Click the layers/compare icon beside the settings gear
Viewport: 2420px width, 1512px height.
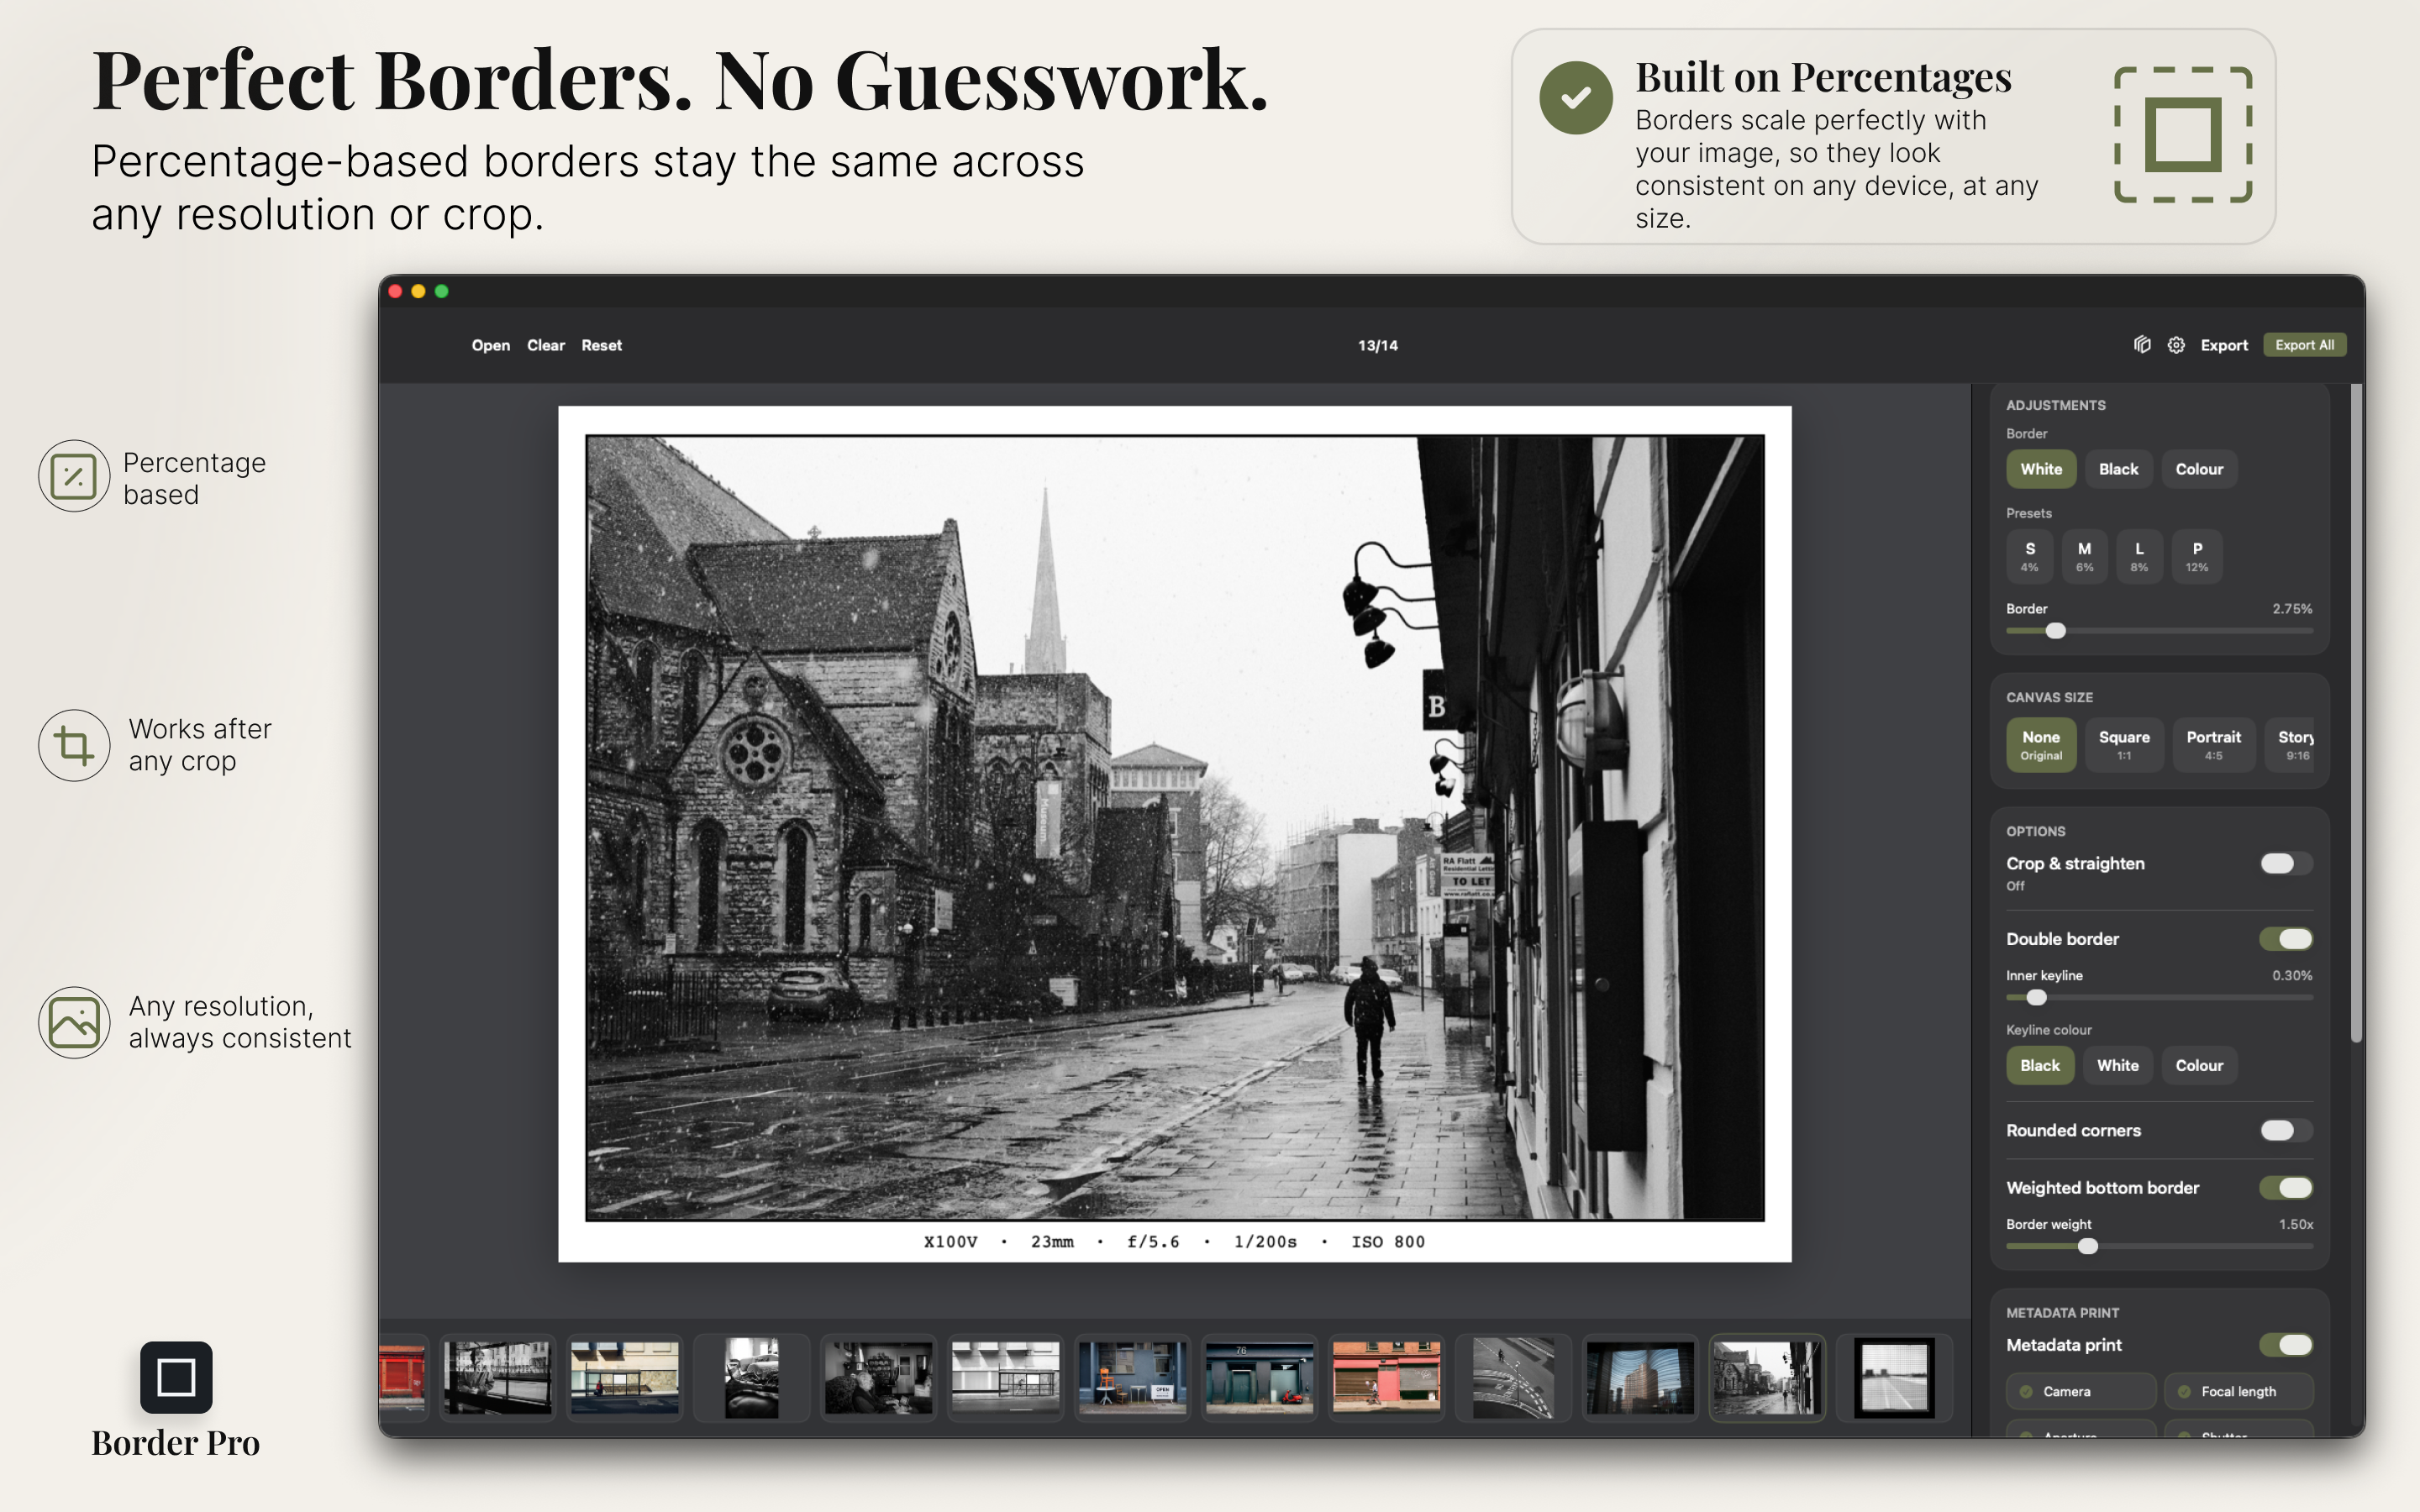pos(2142,345)
